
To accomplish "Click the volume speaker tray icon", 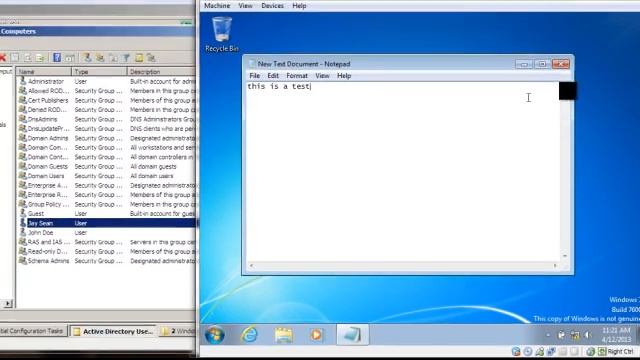I will pyautogui.click(x=588, y=335).
